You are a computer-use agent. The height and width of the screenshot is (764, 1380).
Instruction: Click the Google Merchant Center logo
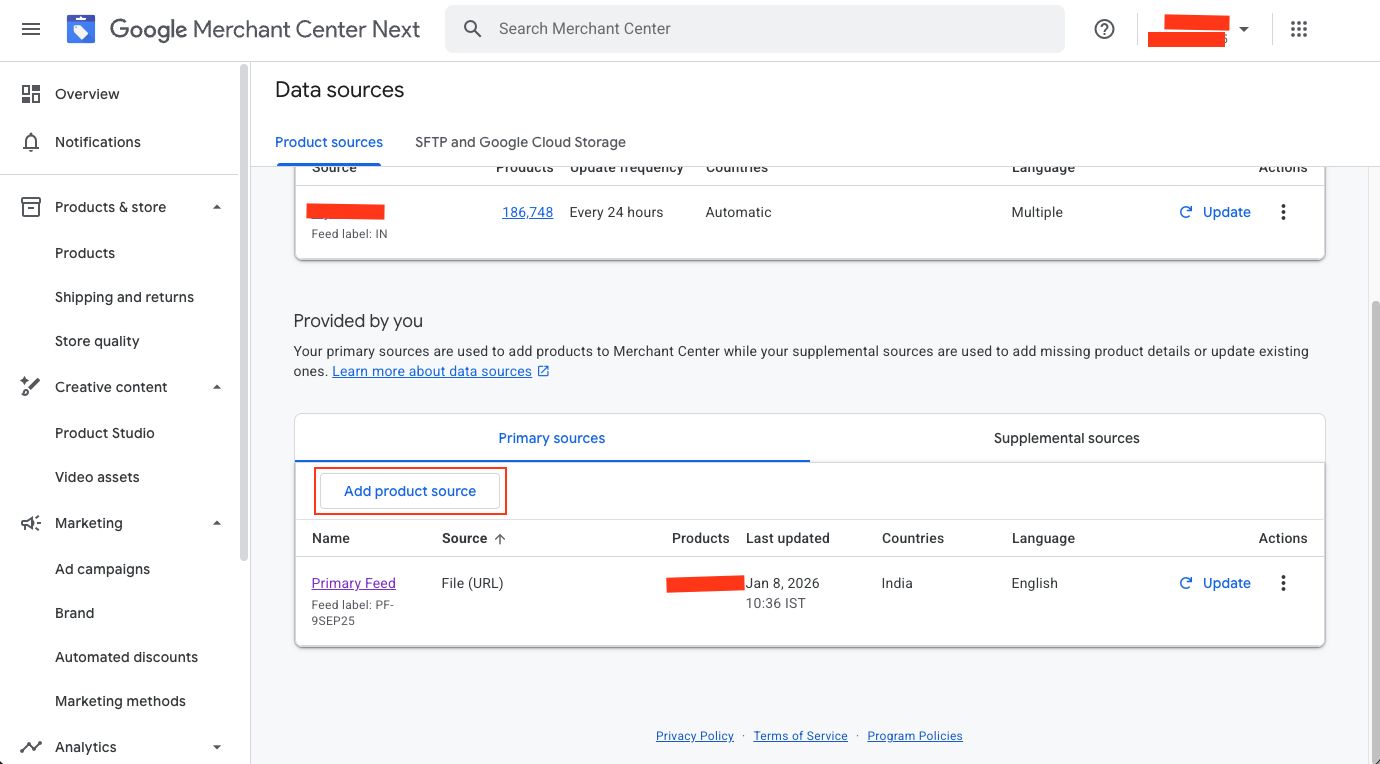[x=81, y=29]
